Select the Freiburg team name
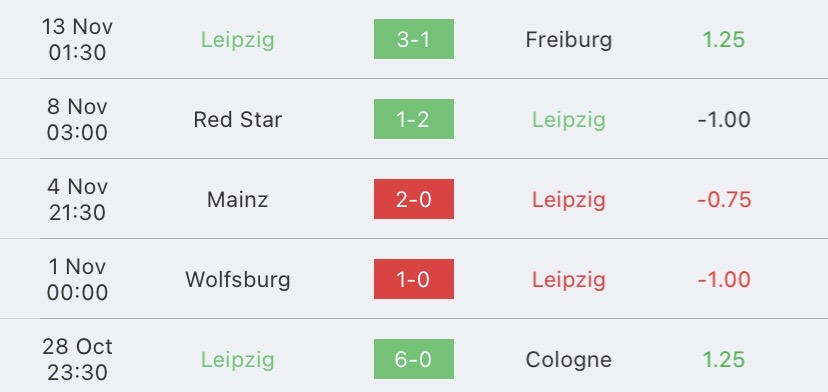Viewport: 828px width, 392px height. coord(569,40)
